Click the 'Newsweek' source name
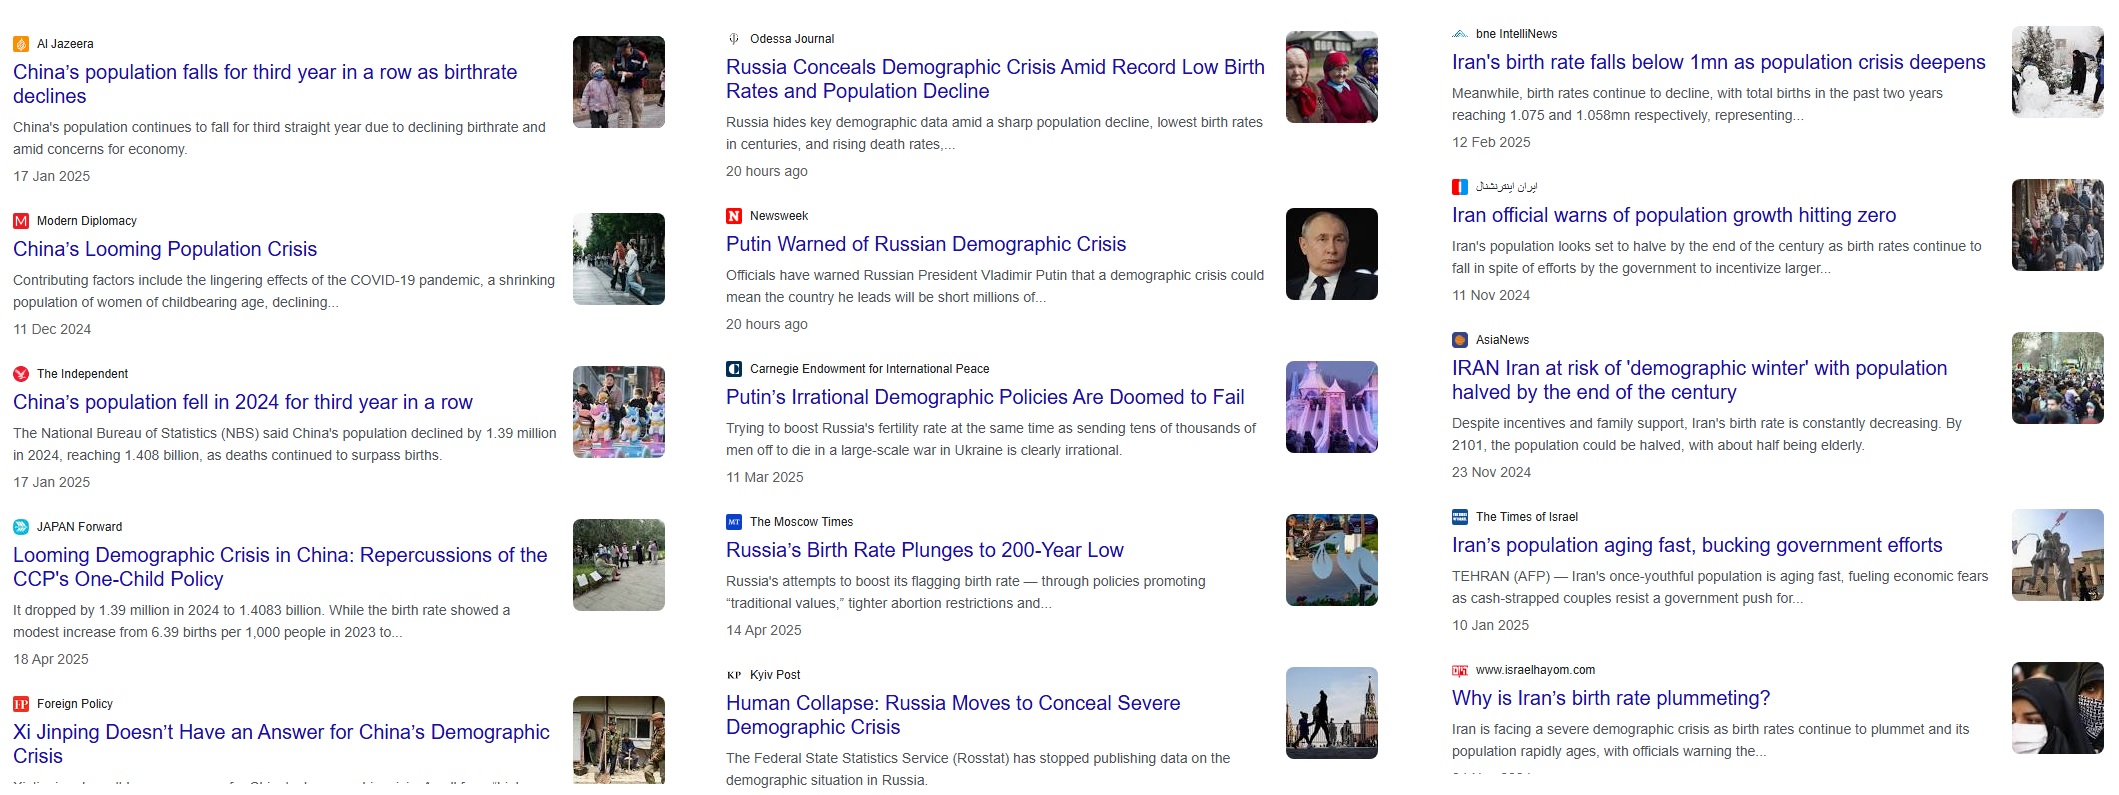 [x=779, y=216]
